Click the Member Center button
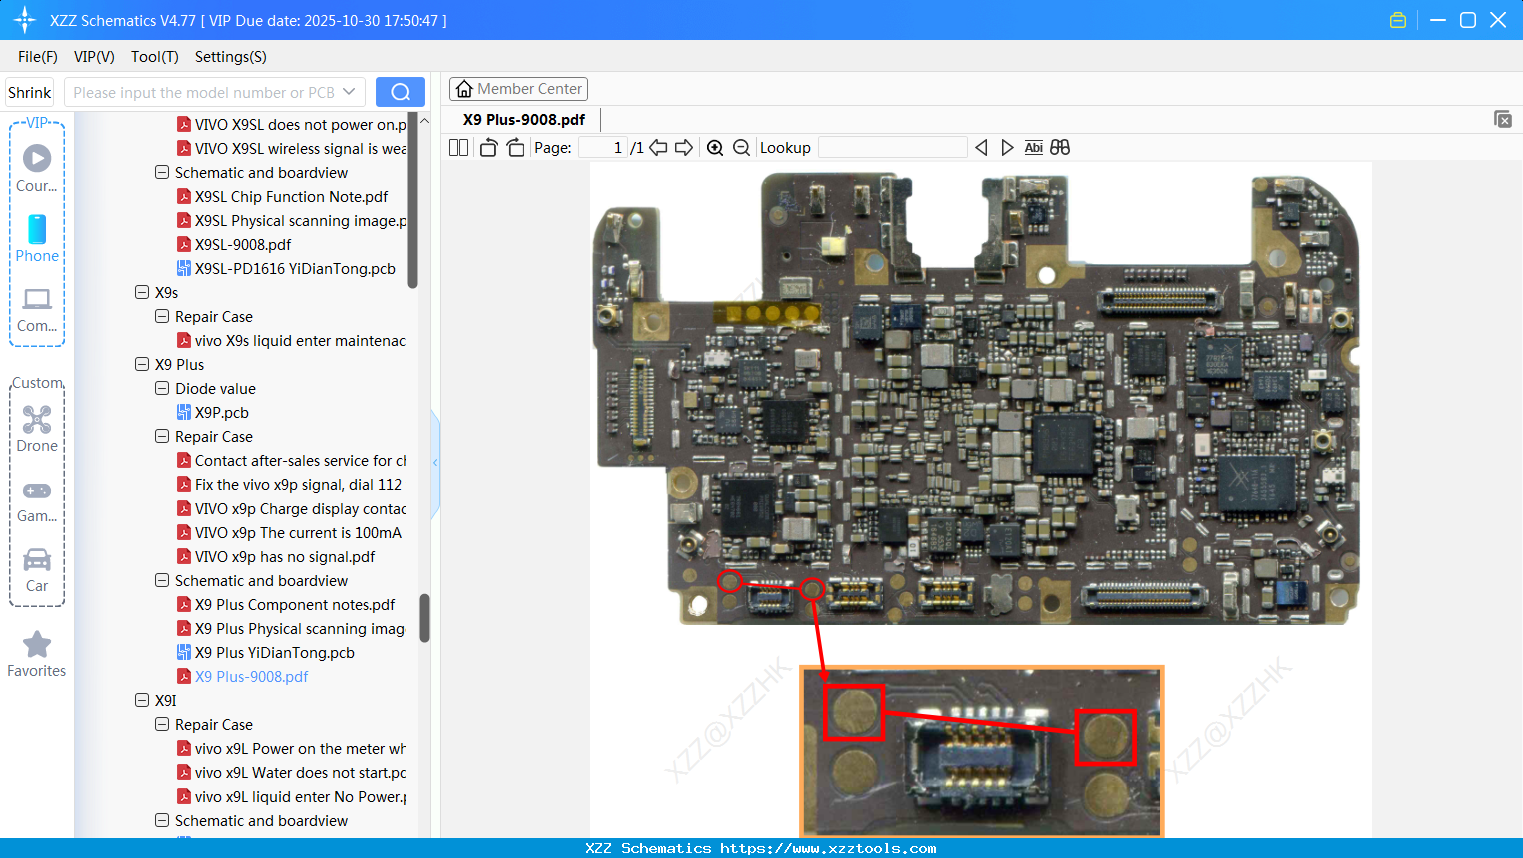Image resolution: width=1523 pixels, height=858 pixels. [518, 89]
